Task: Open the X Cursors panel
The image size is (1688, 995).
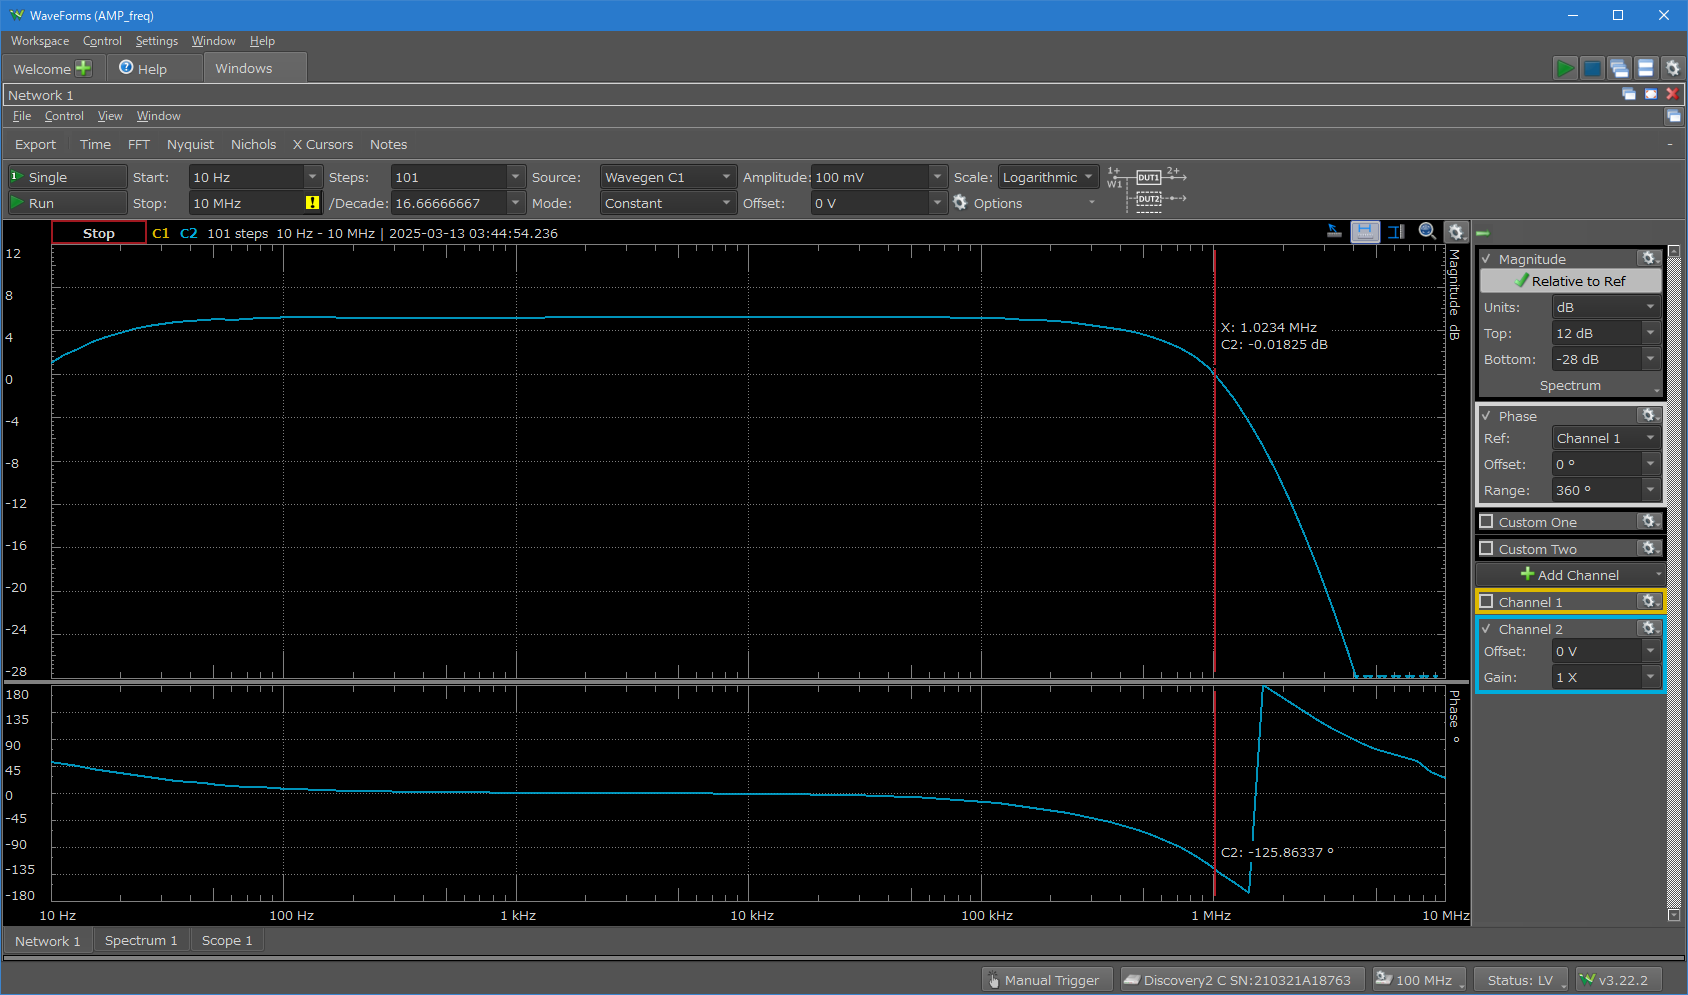Action: click(x=323, y=144)
